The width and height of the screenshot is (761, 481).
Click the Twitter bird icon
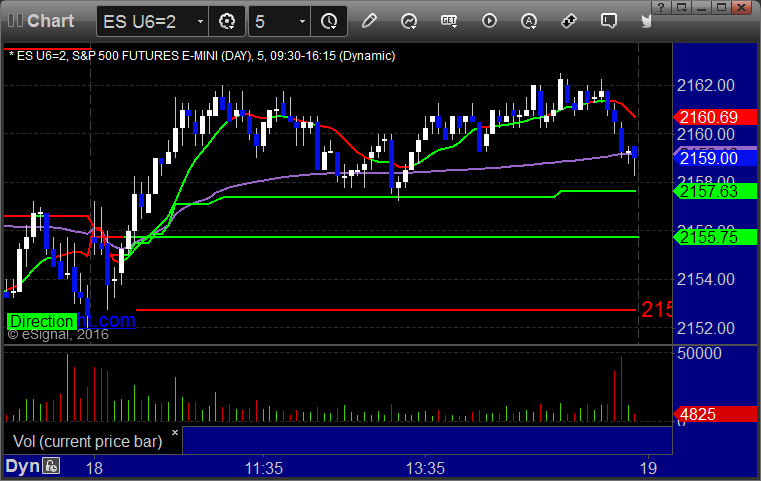646,21
